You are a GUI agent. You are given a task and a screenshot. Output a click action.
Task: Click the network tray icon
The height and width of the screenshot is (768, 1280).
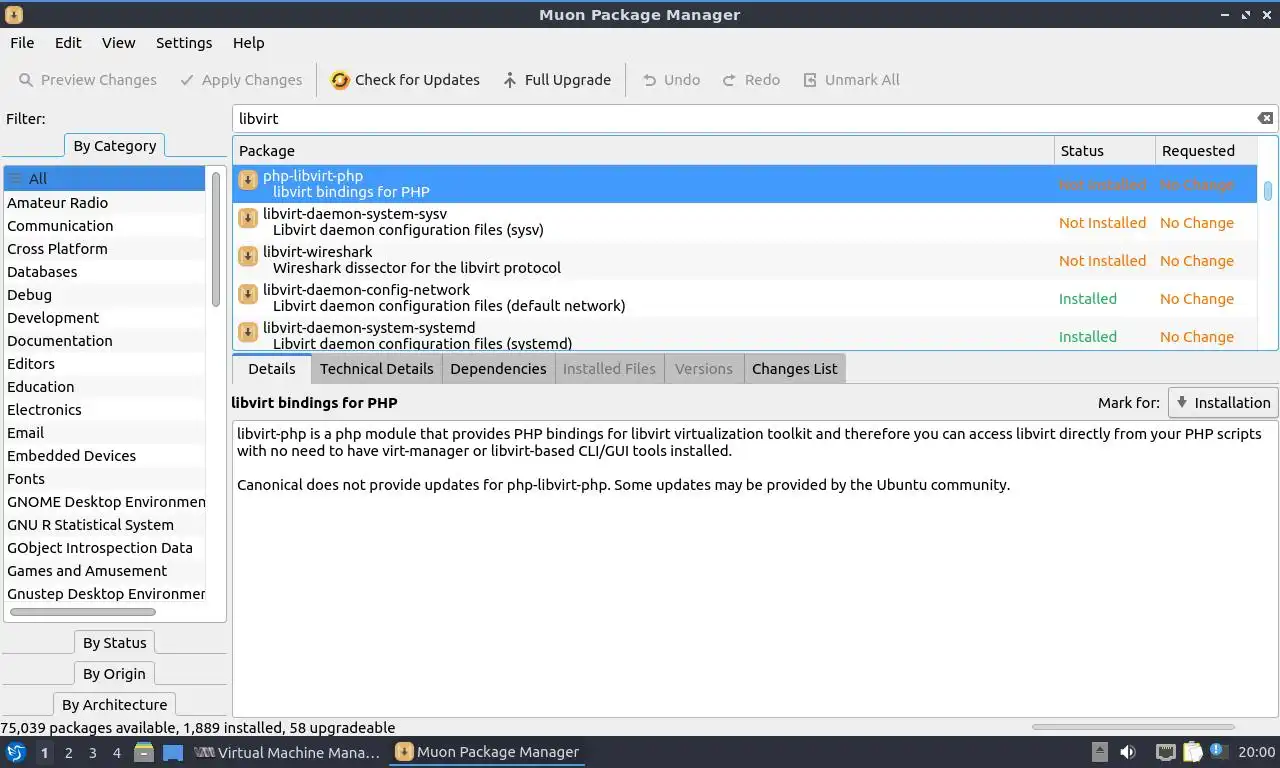(x=1165, y=752)
